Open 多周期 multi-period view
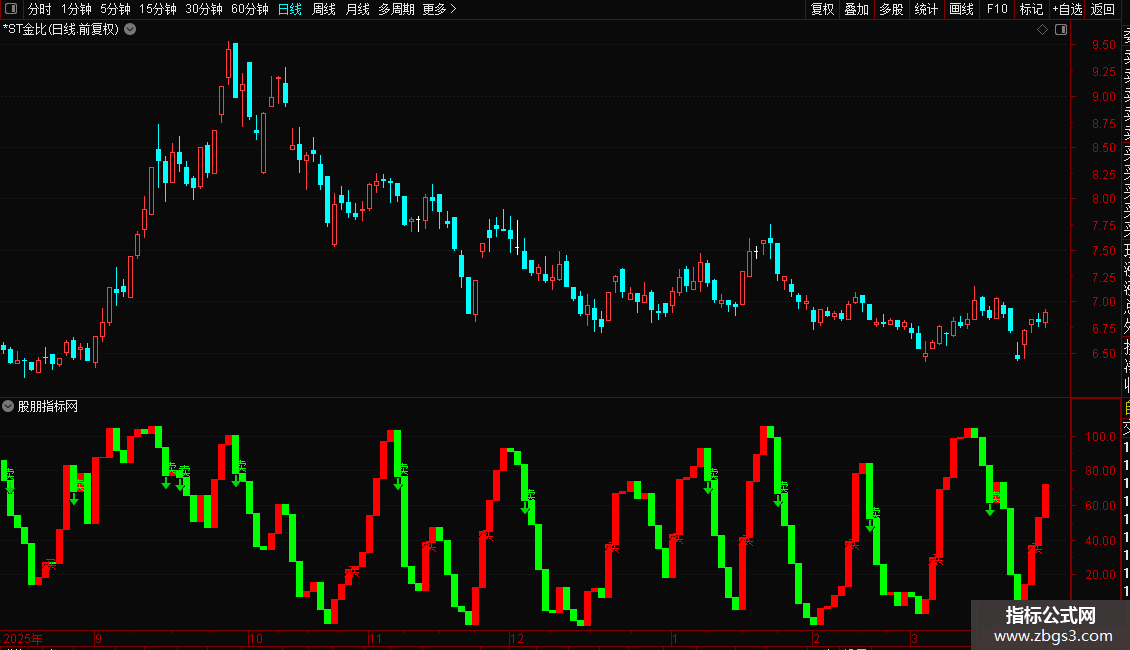Screen dimensions: 1130x650 396,9
